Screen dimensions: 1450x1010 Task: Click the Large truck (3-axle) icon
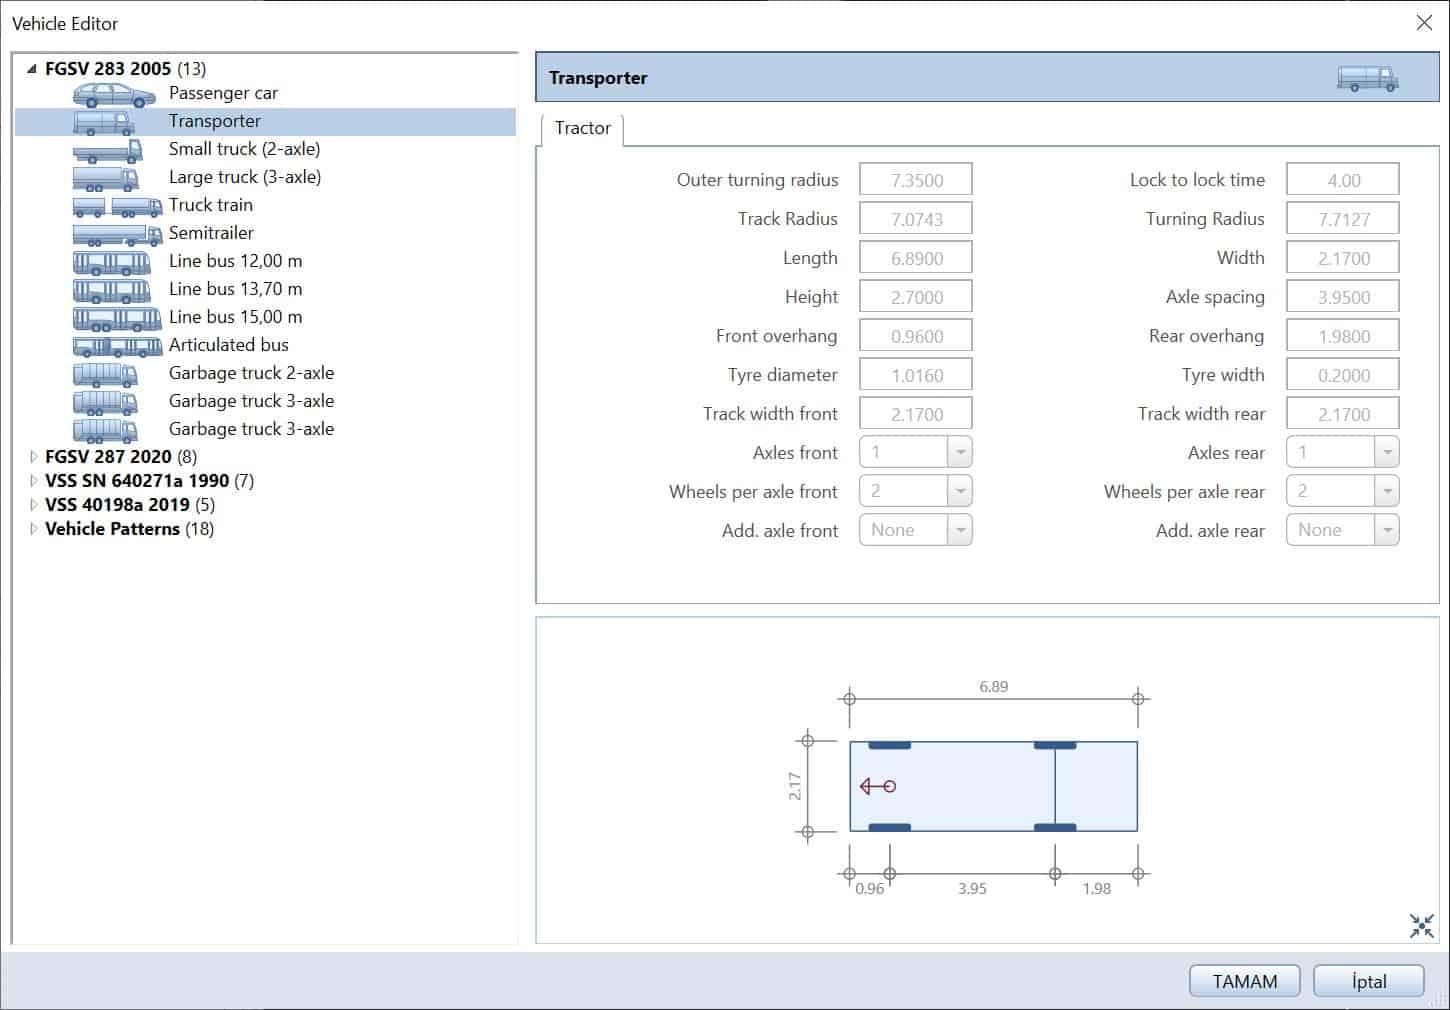coord(106,178)
